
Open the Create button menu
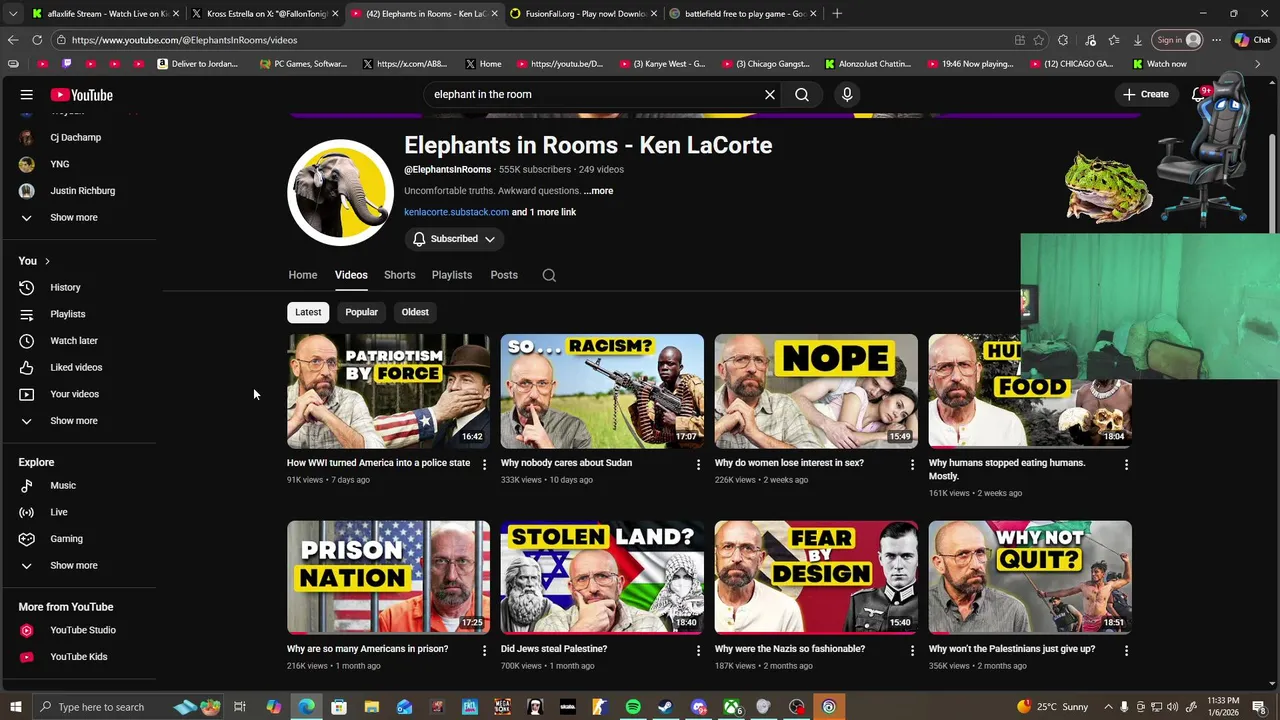[x=1145, y=95]
